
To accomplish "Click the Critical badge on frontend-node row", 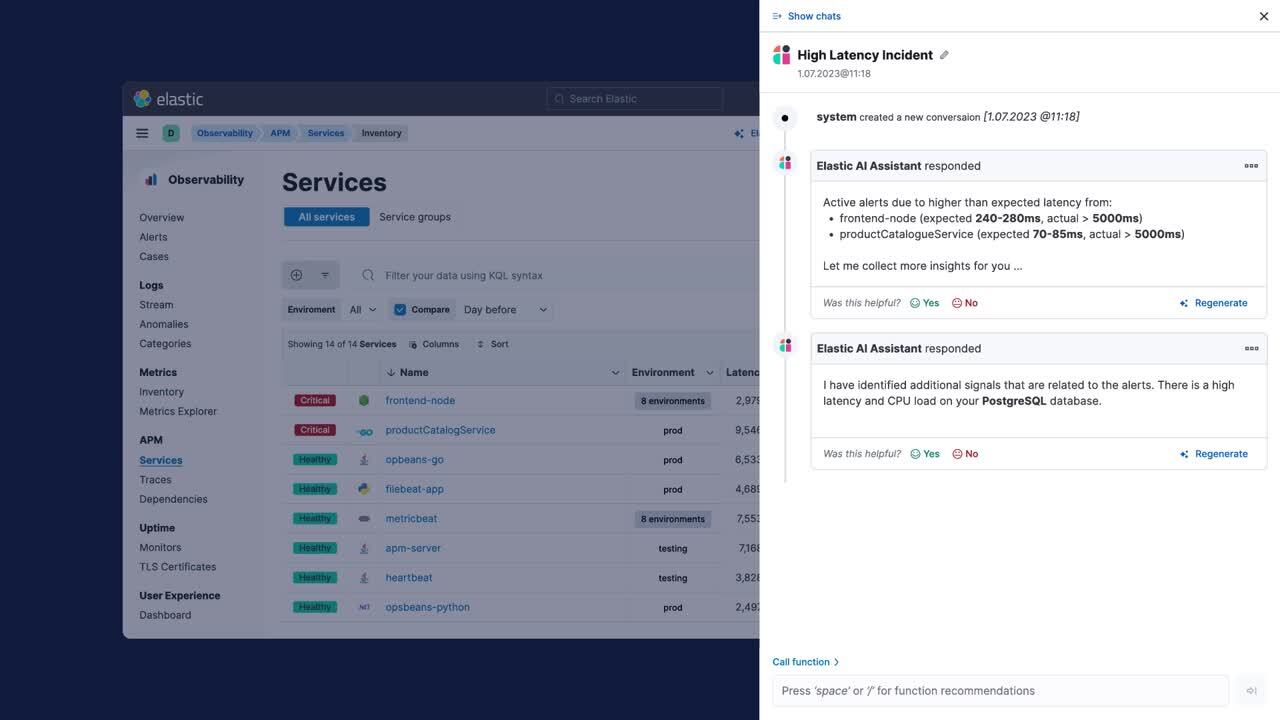I will tap(315, 401).
